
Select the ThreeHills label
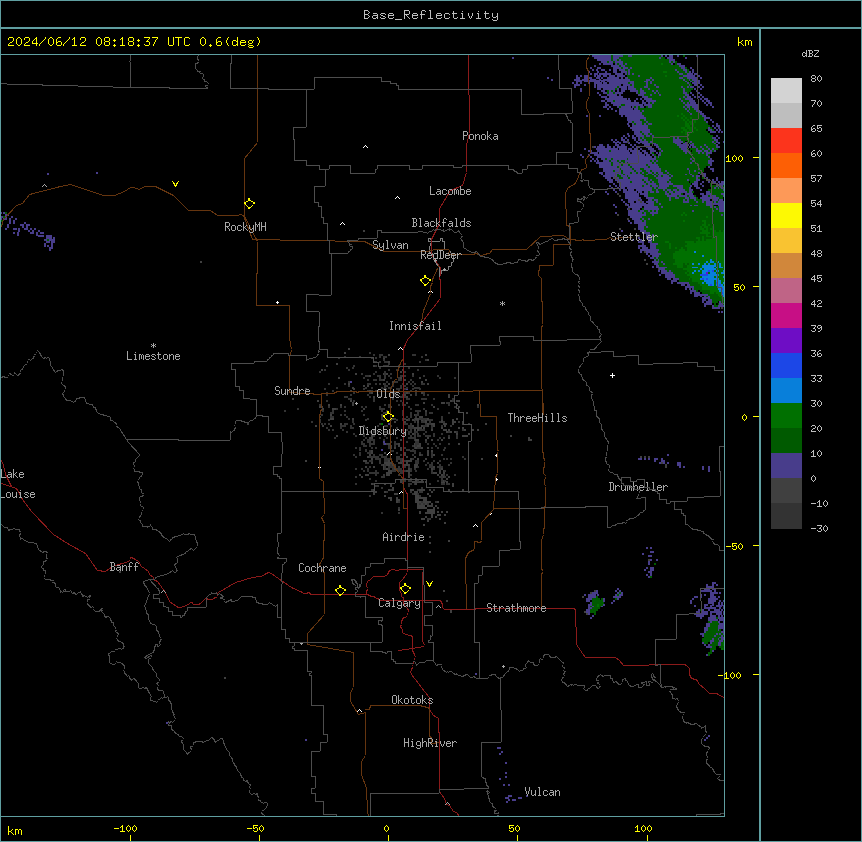tap(537, 418)
